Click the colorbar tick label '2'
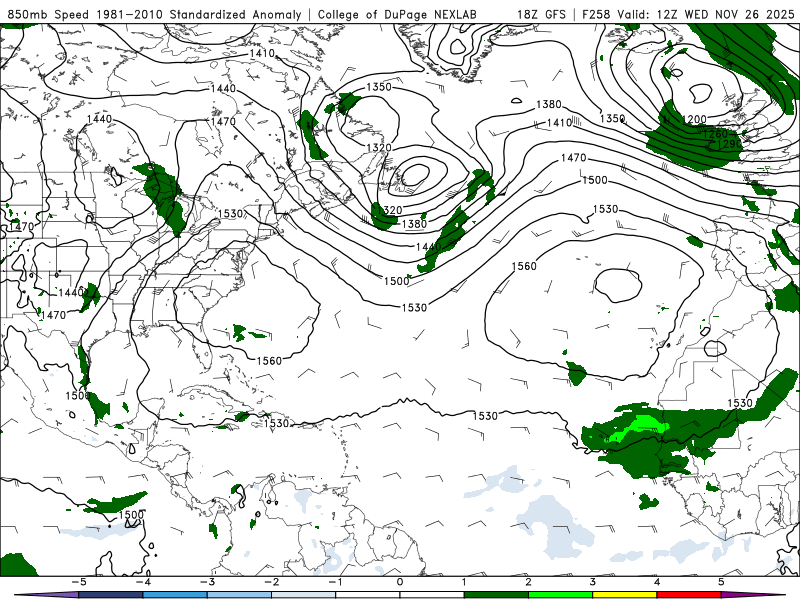This screenshot has width=800, height=600. click(x=528, y=582)
